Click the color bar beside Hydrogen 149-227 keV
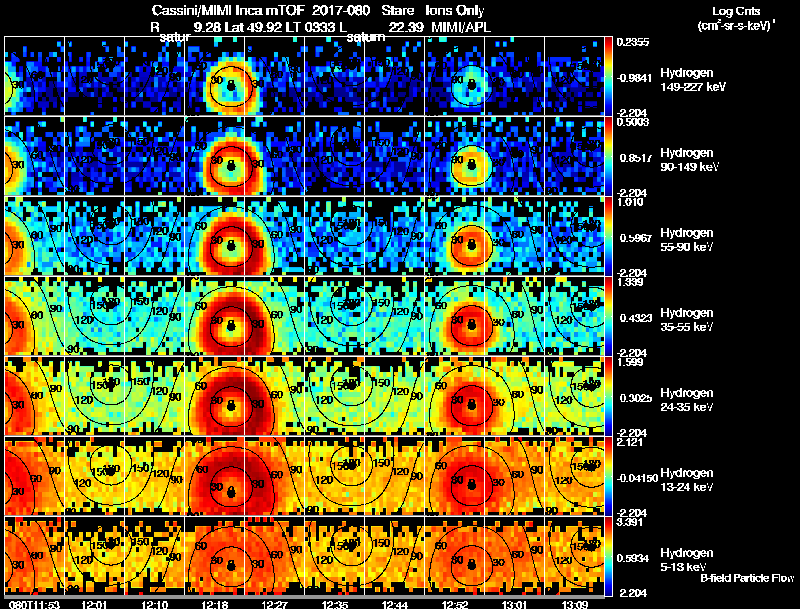Viewport: 800px width, 609px height. click(608, 75)
